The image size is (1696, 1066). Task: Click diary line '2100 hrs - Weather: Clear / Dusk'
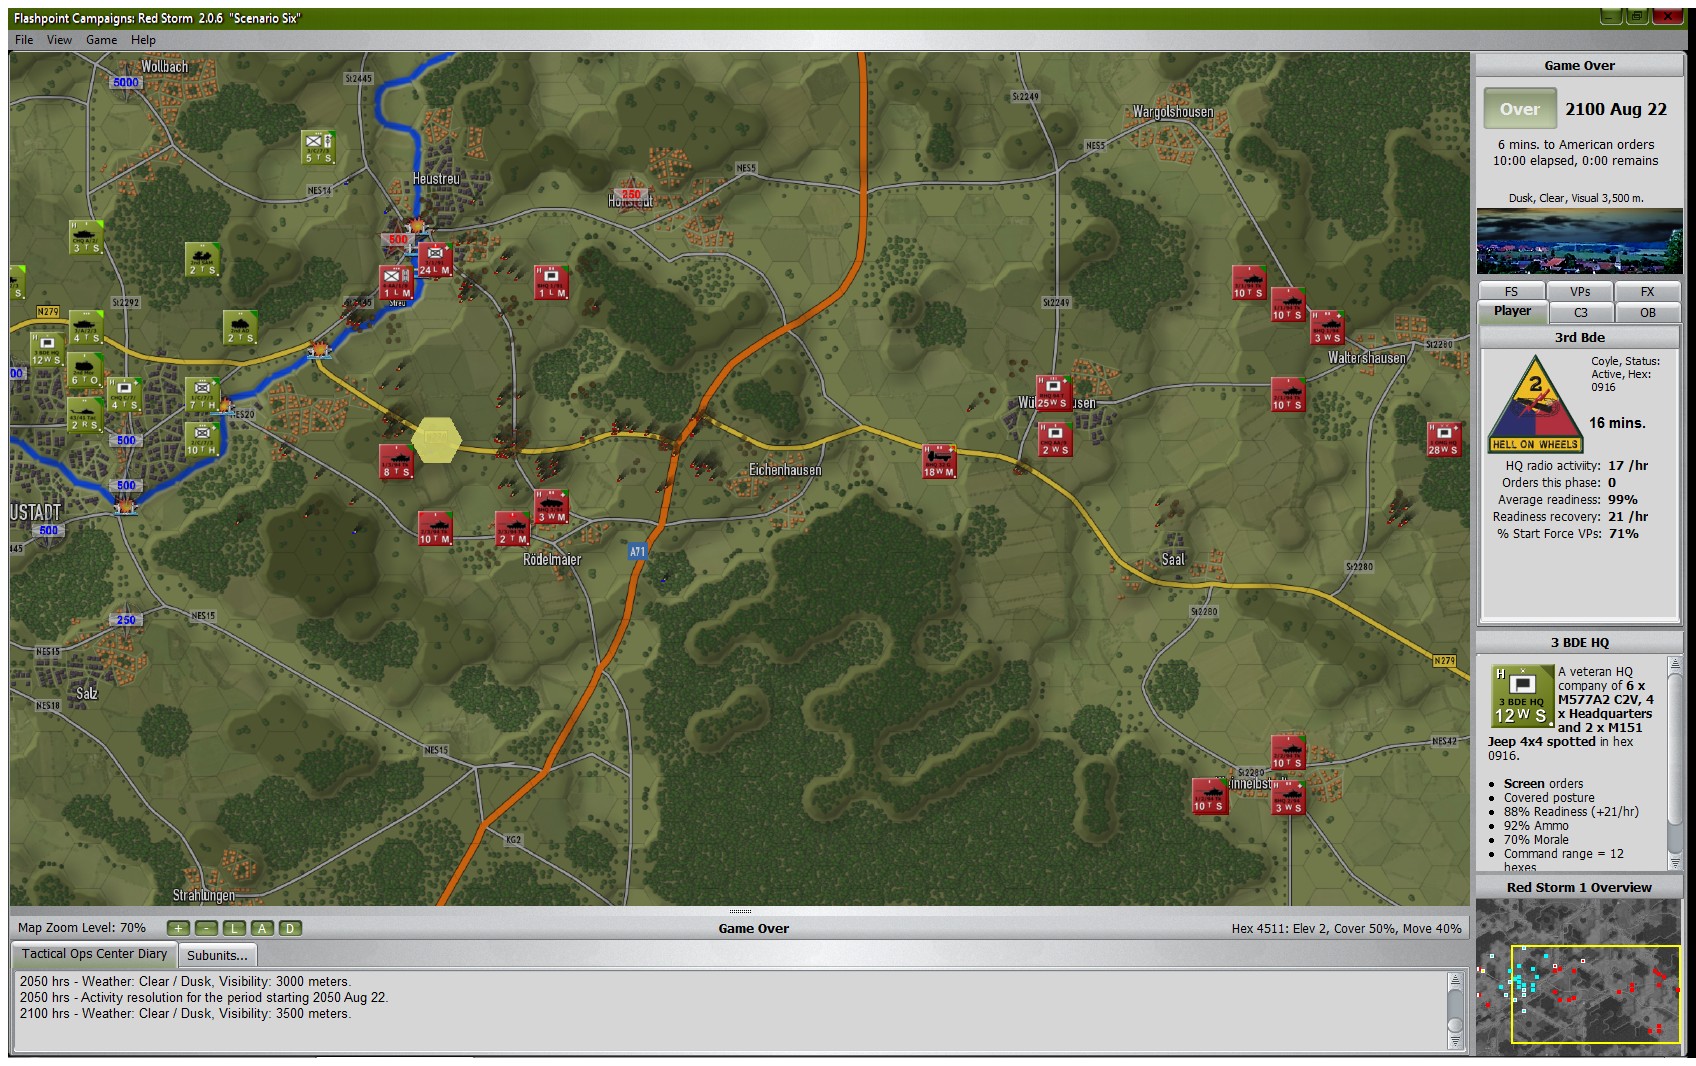(184, 1013)
